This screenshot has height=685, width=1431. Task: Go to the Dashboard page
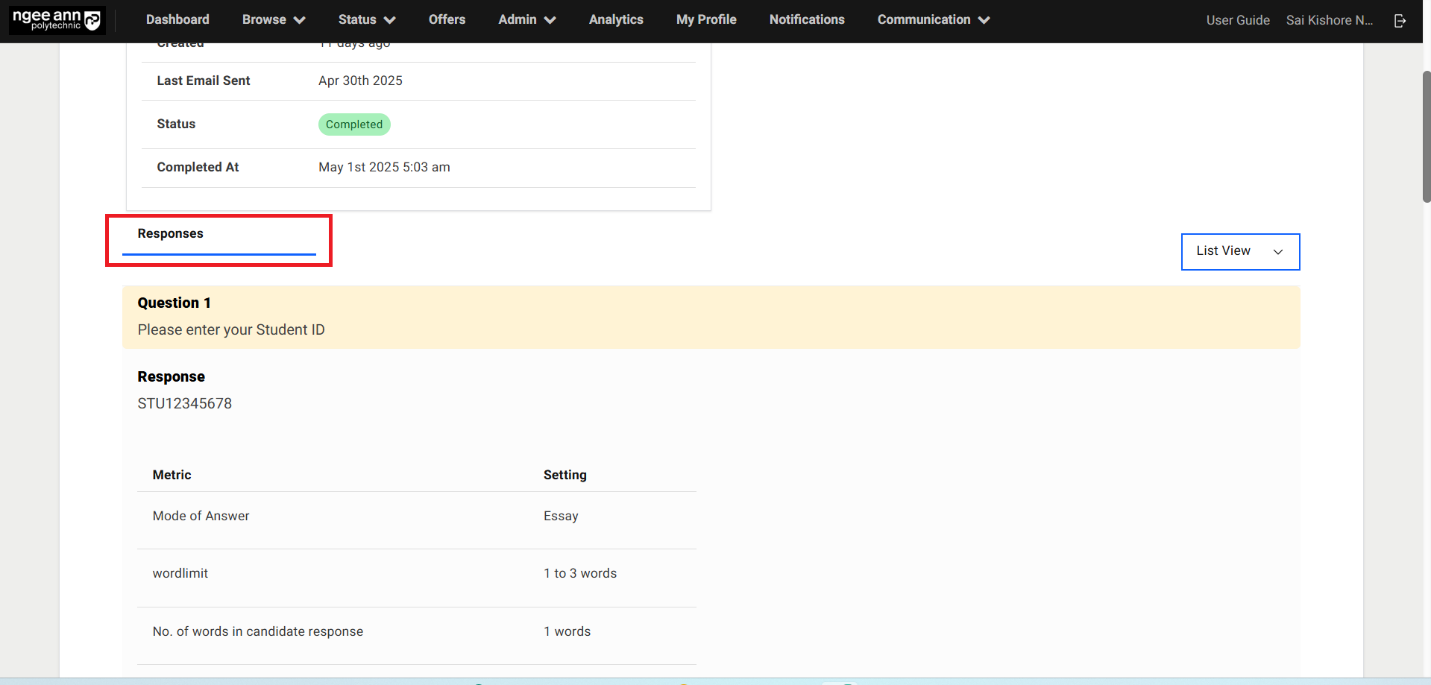pos(177,20)
